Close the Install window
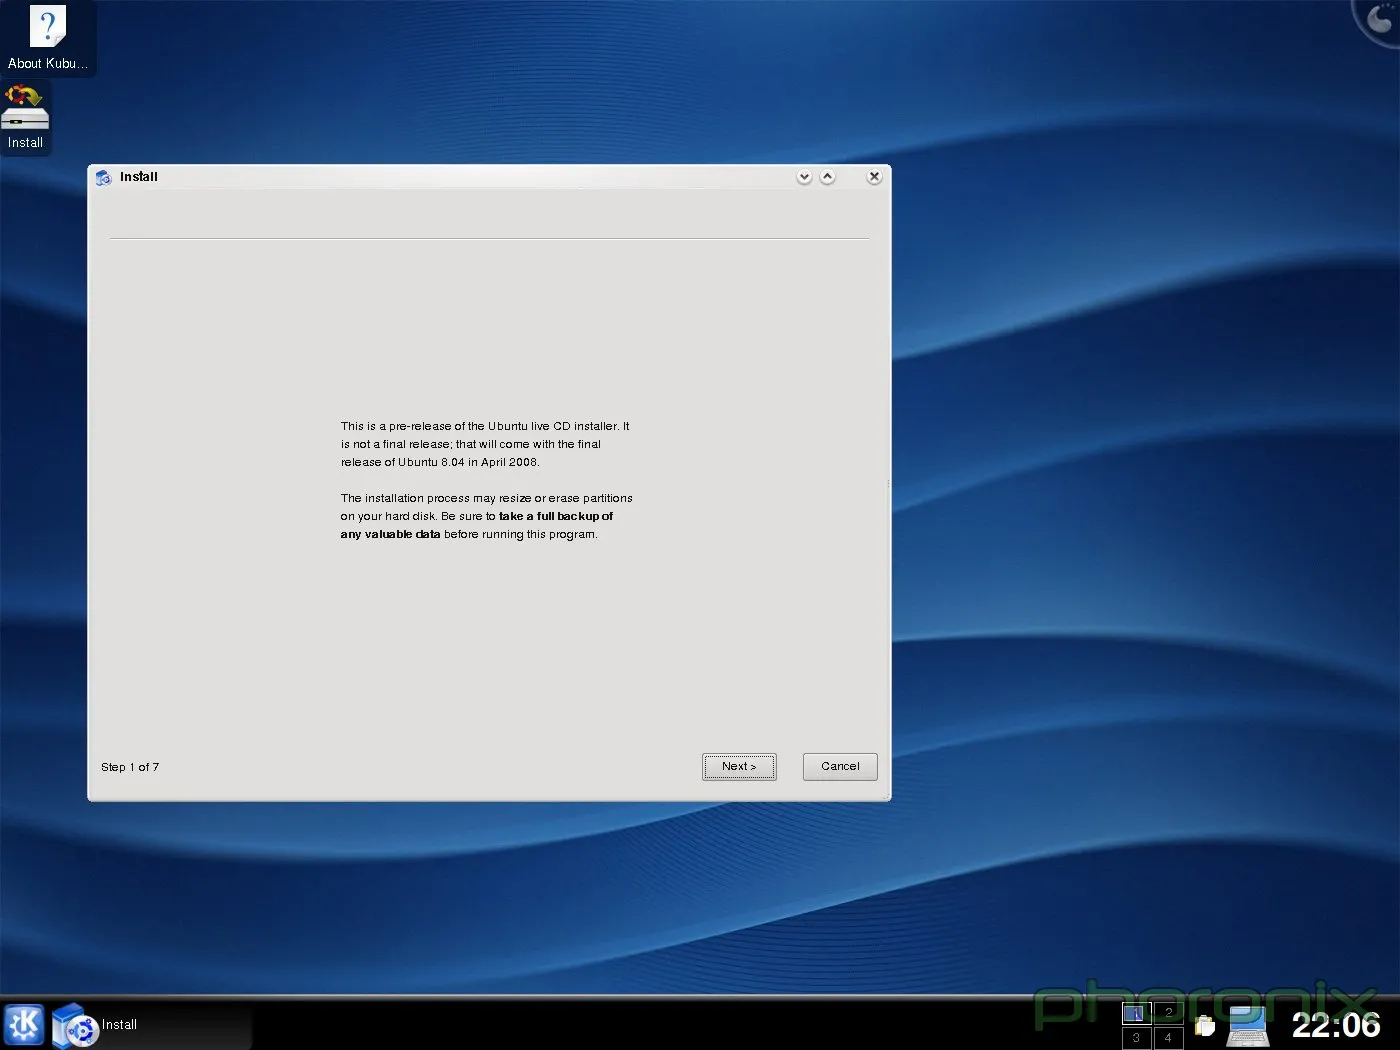 pos(874,177)
